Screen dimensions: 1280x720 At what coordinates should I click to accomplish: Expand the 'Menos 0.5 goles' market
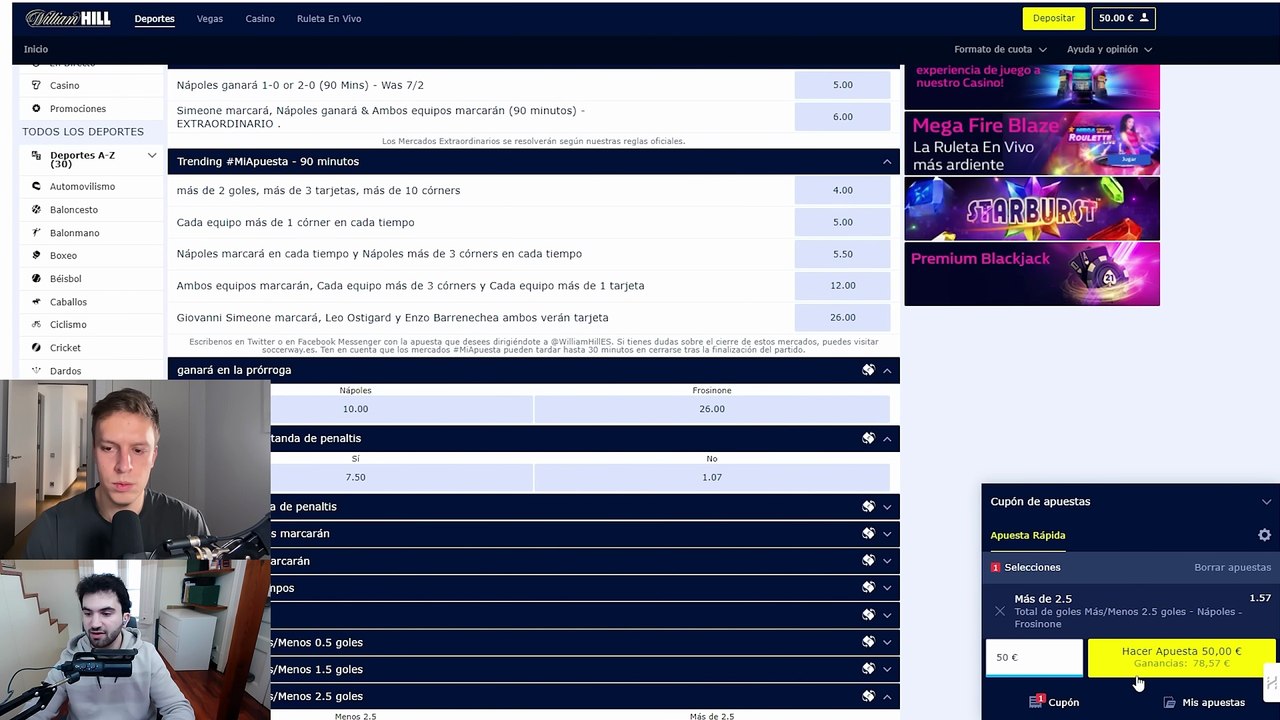pos(887,642)
